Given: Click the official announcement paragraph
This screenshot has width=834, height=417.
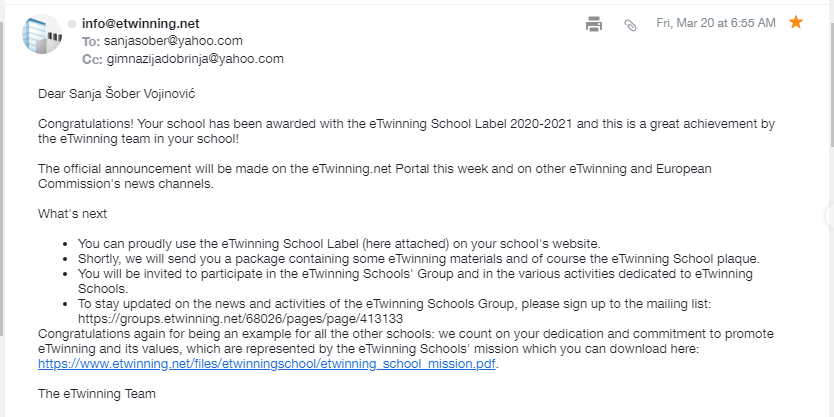Looking at the screenshot, I should point(374,176).
